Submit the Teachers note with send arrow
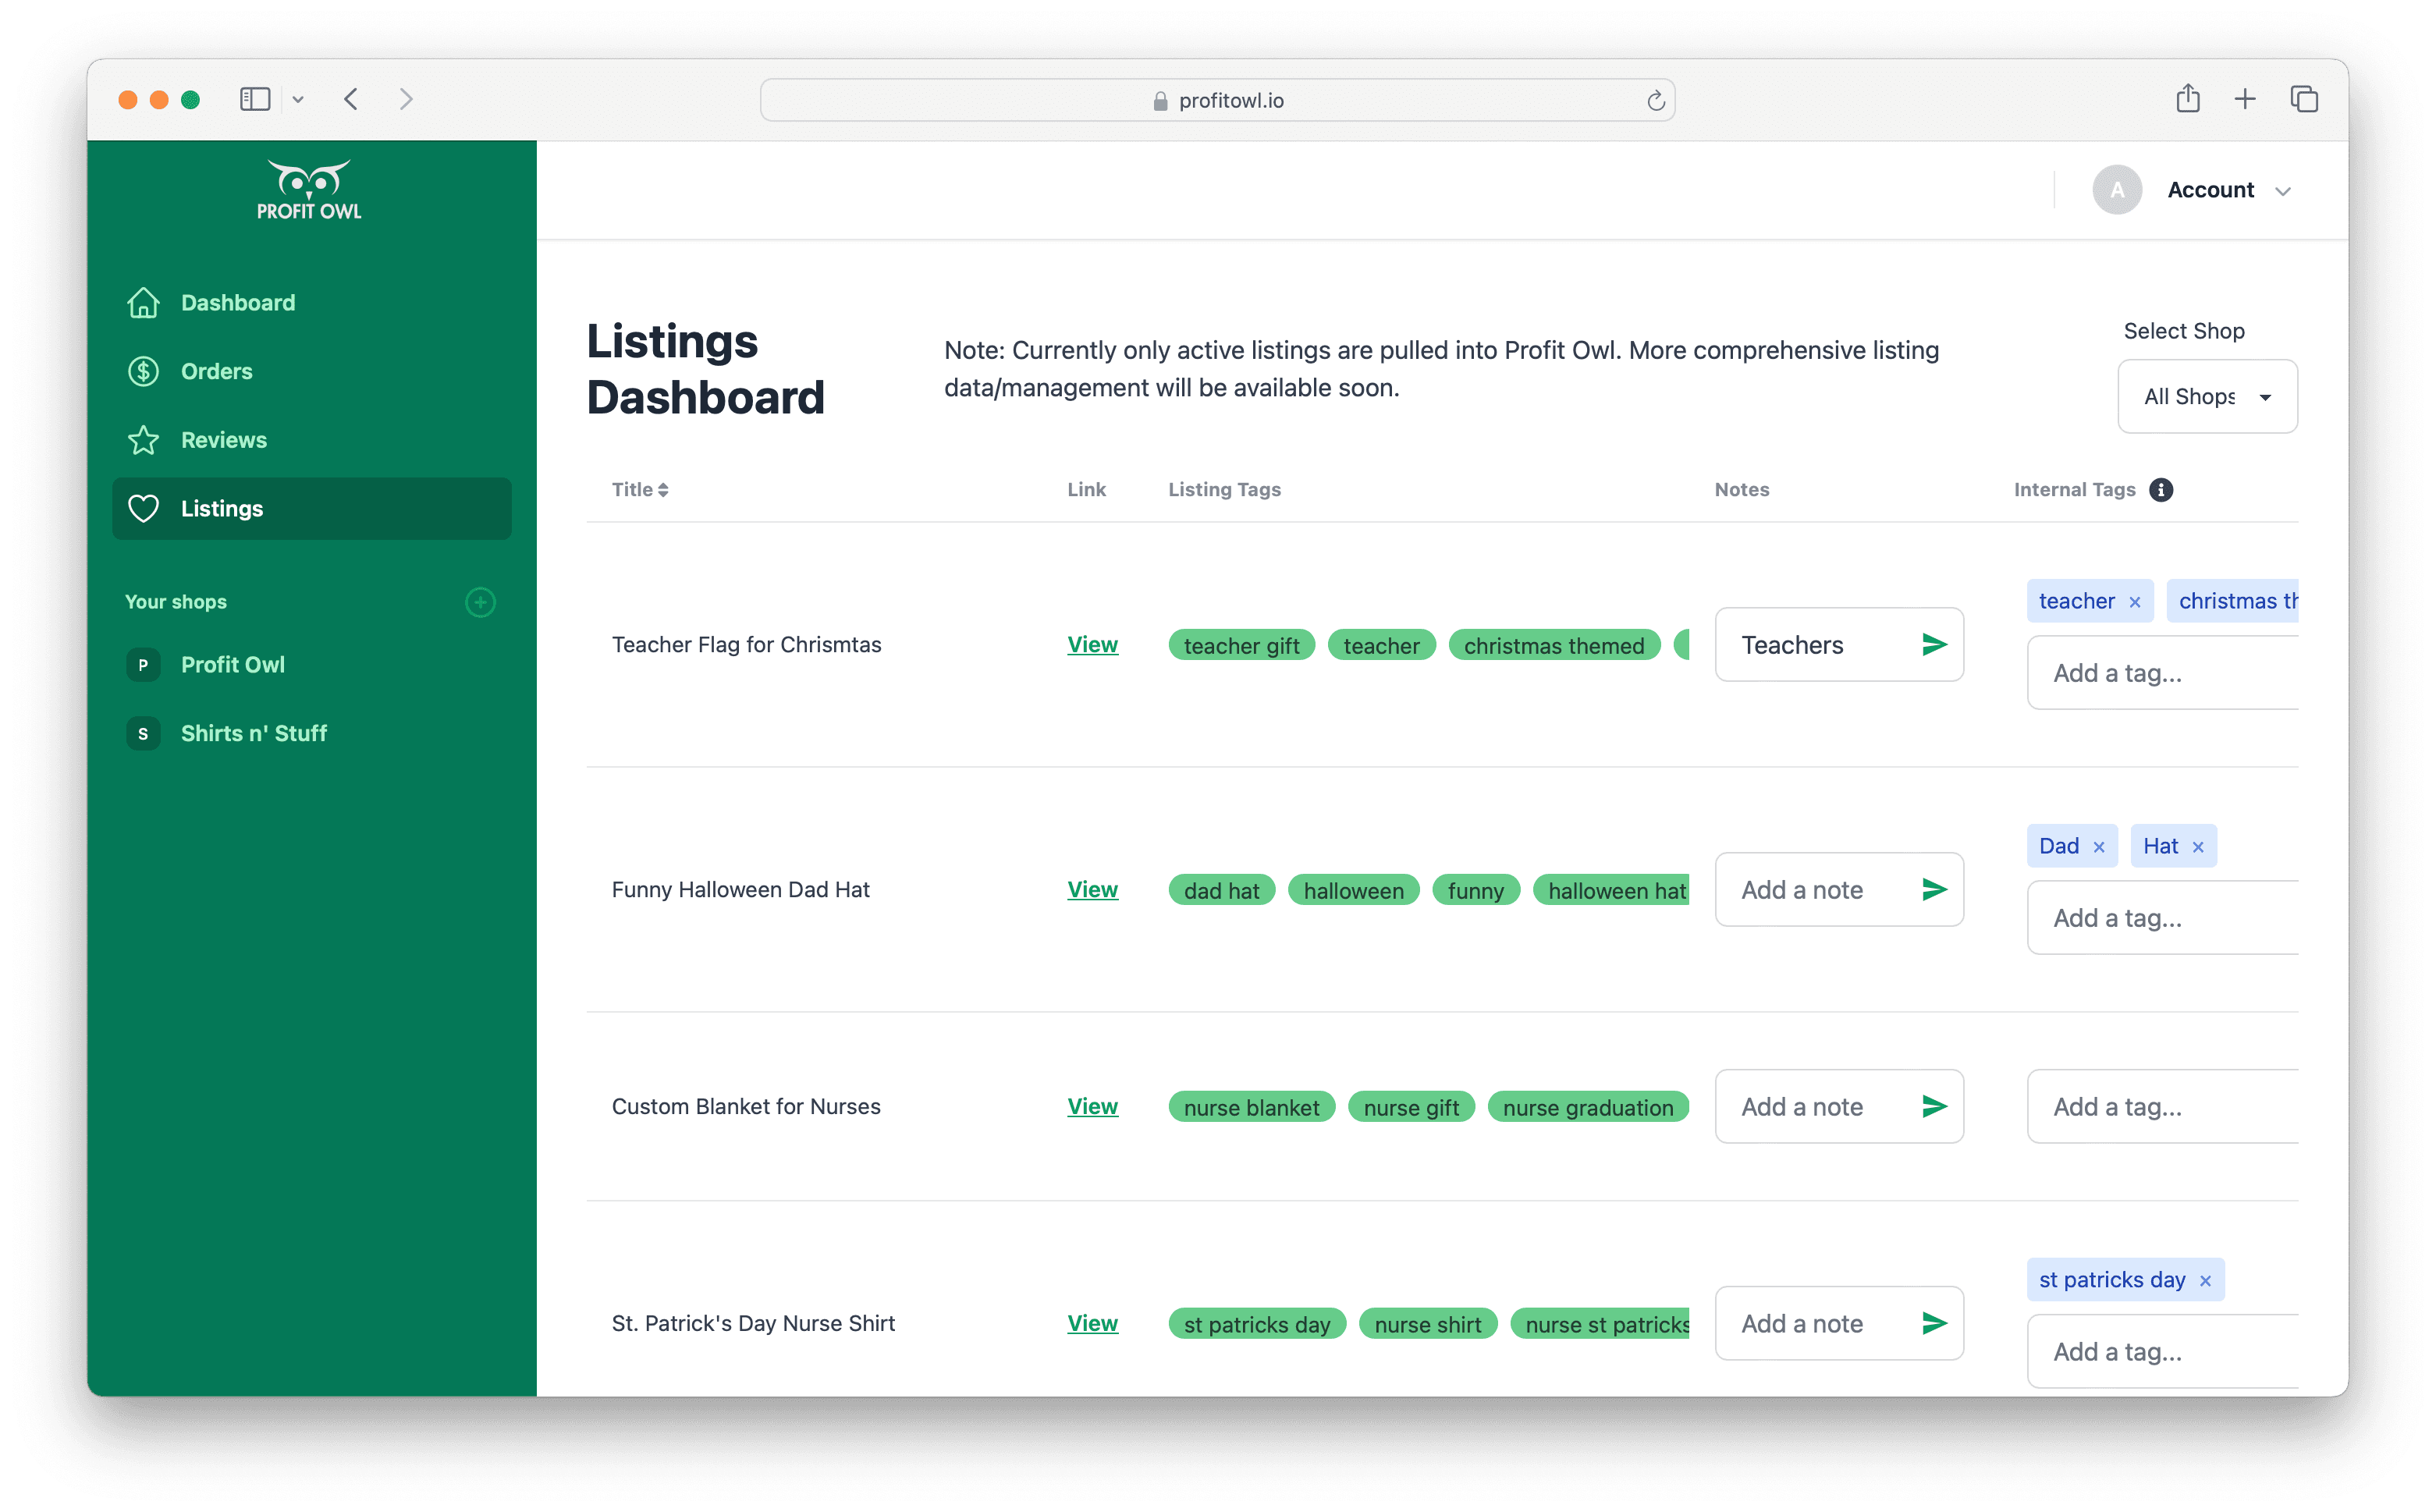 coord(1934,645)
